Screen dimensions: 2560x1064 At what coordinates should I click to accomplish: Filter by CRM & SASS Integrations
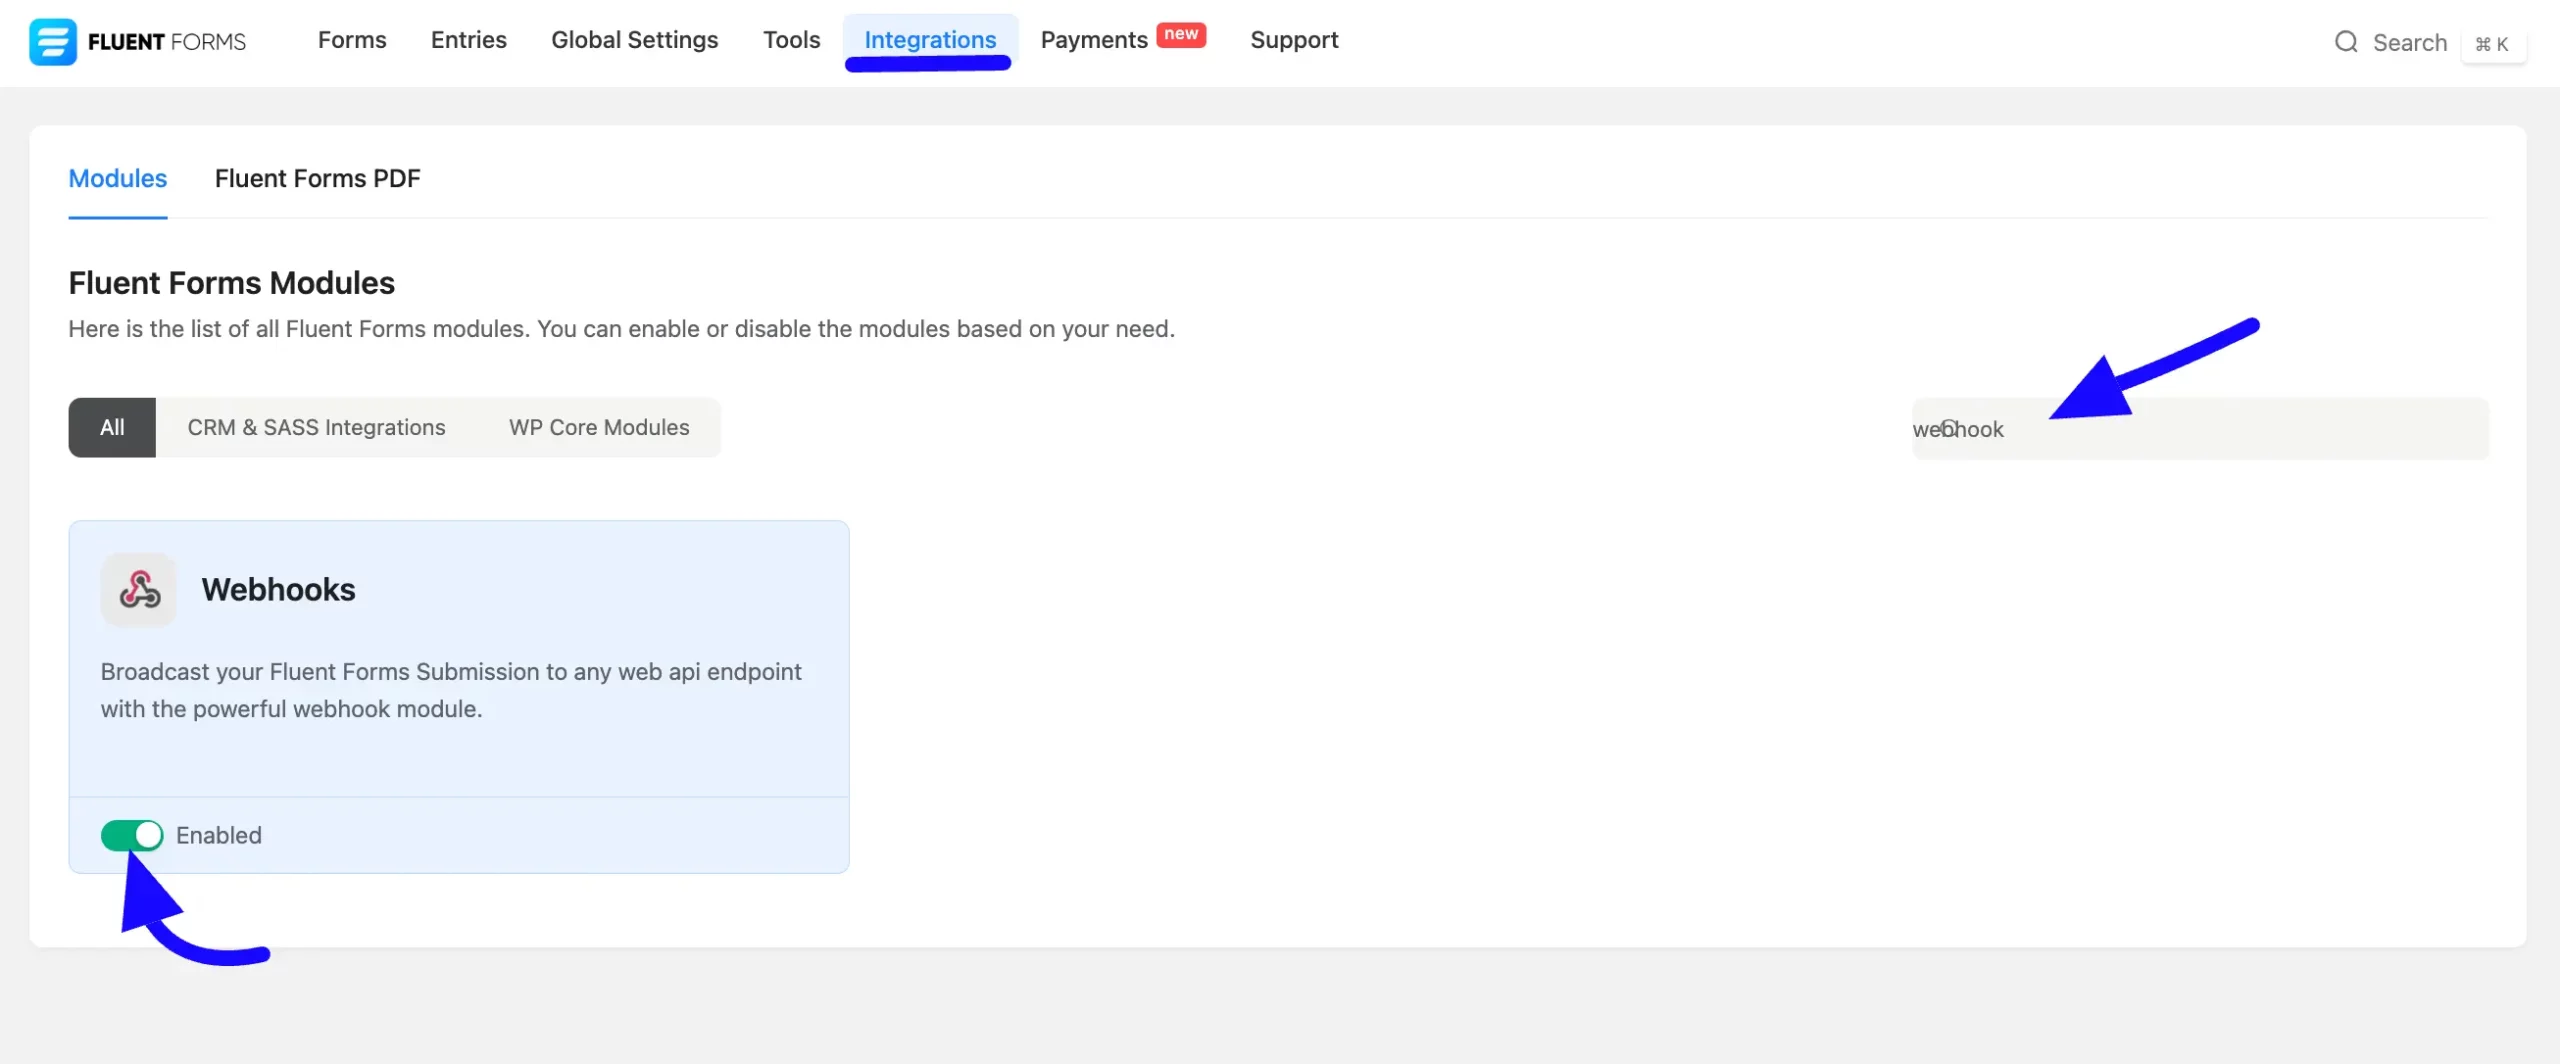coord(316,428)
